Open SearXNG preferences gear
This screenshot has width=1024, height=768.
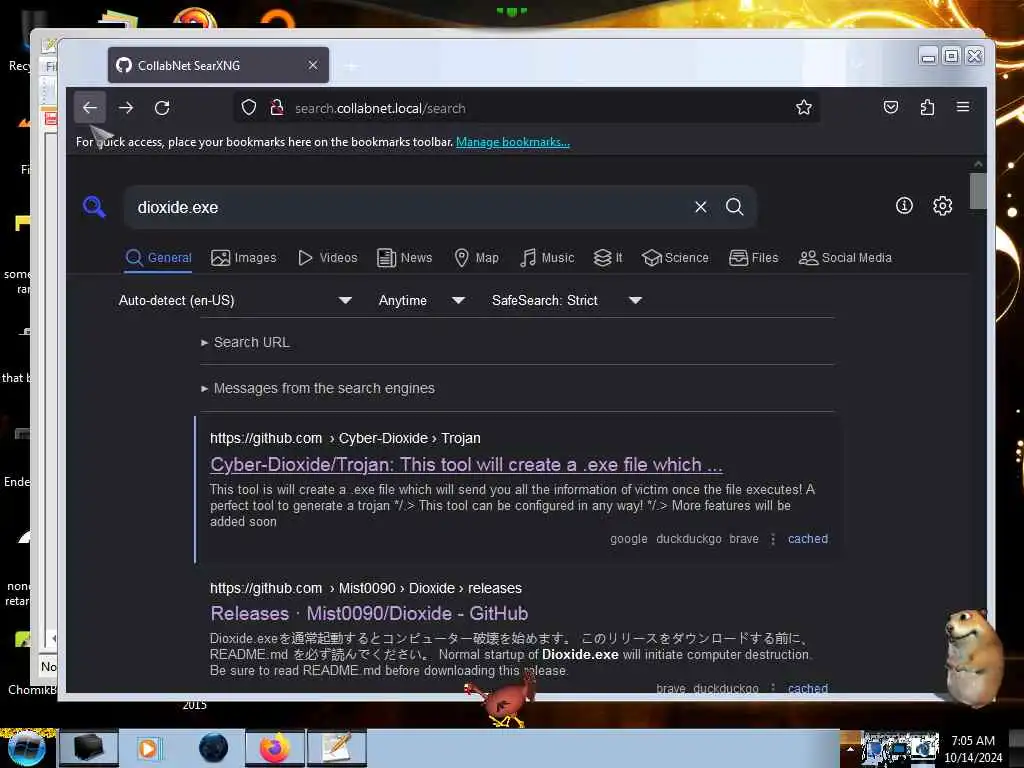942,206
